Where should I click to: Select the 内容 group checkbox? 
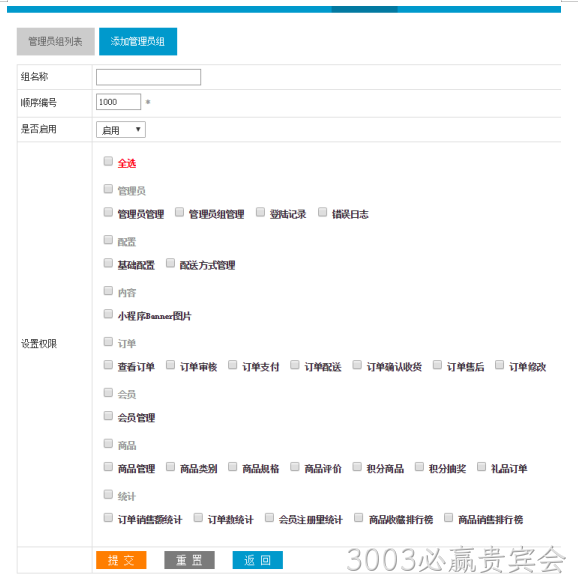(108, 291)
